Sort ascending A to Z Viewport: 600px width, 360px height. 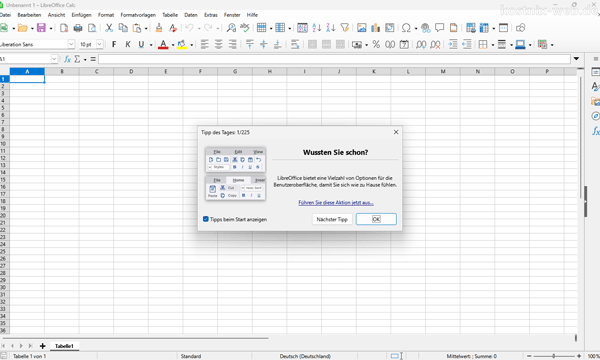point(317,28)
